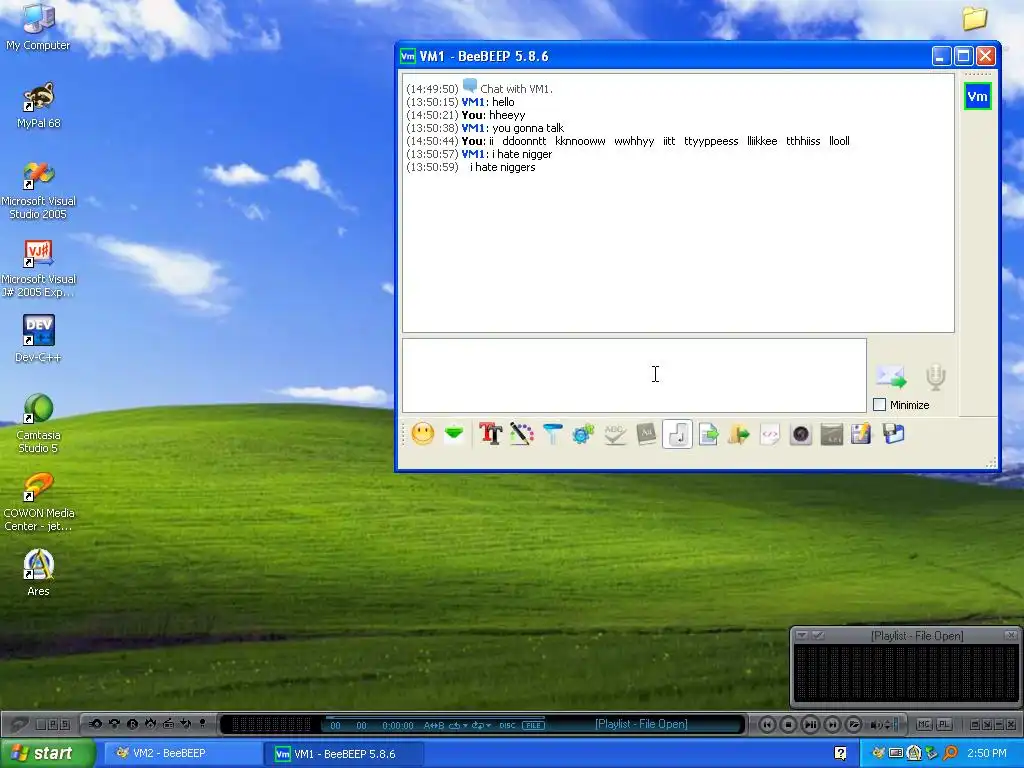This screenshot has height=768, width=1024.
Task: Save chat with floppy disk icon
Action: pos(893,434)
